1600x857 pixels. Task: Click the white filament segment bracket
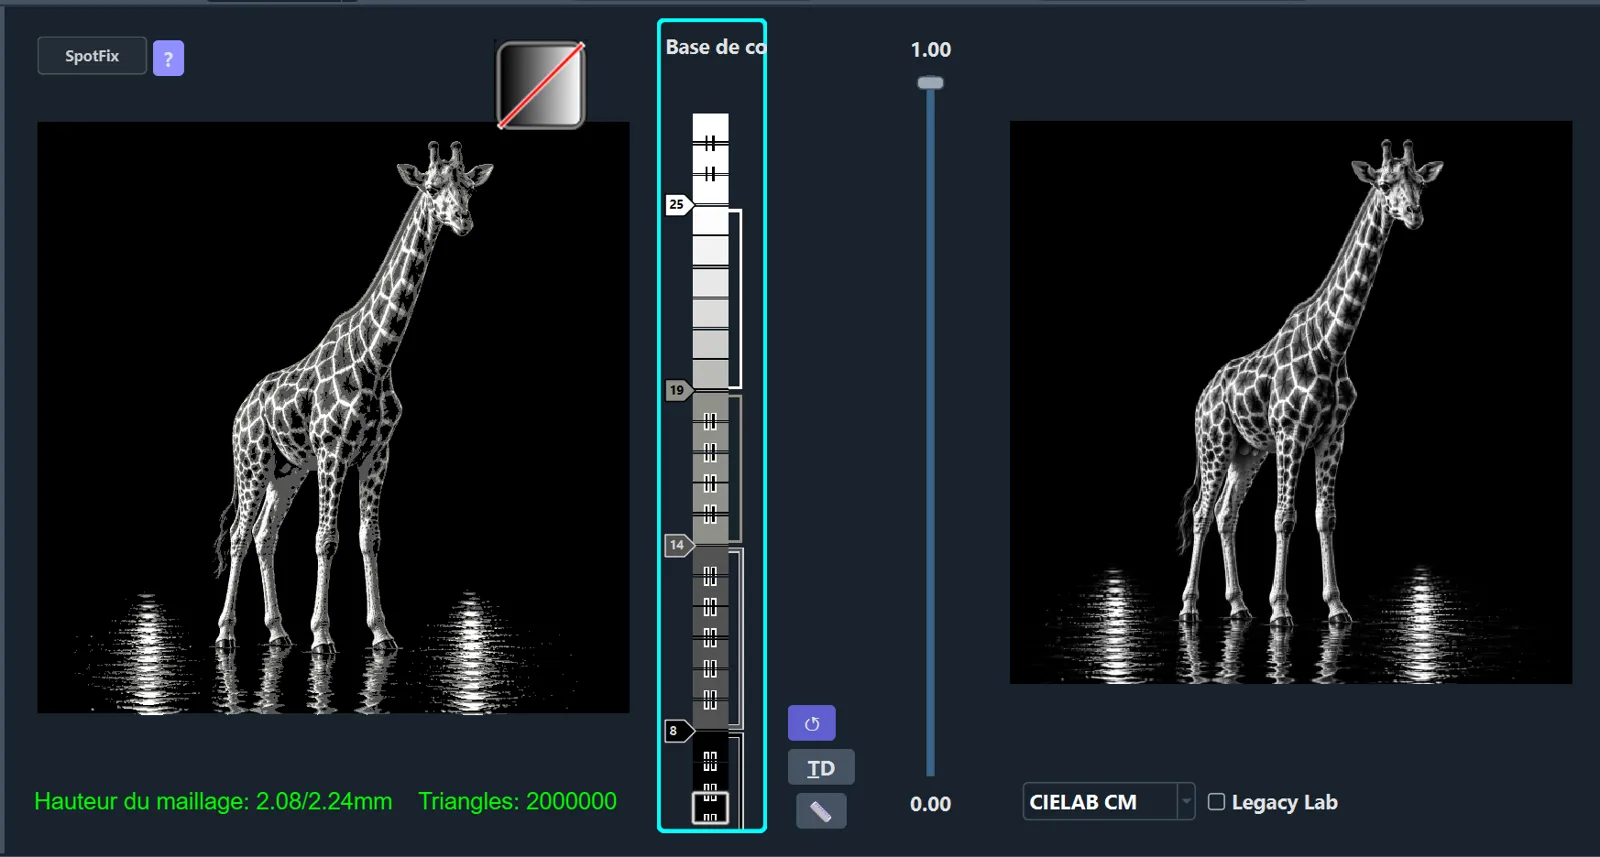coord(735,299)
